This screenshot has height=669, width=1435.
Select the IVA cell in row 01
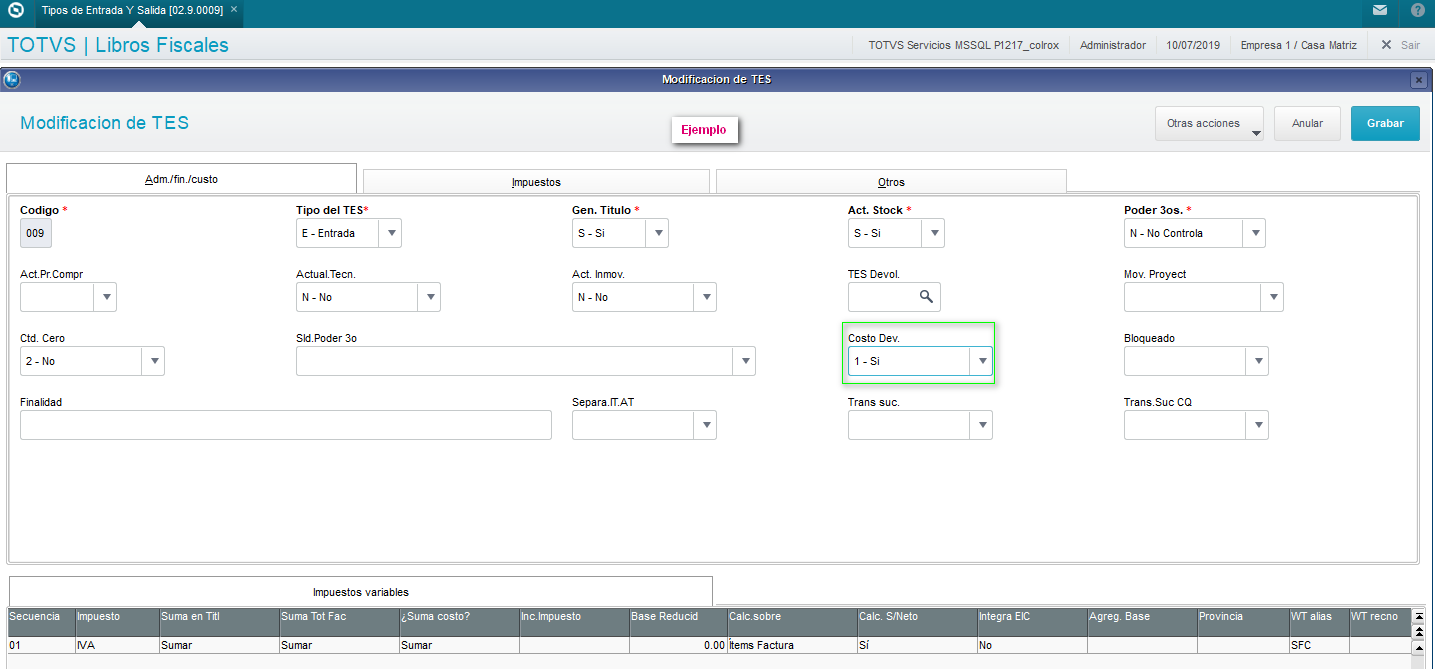click(117, 645)
